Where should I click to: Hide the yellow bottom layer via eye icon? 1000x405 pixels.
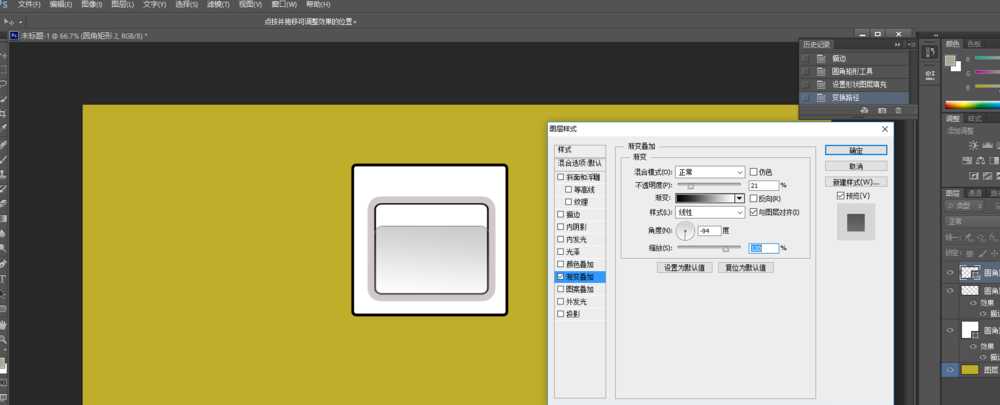(950, 370)
